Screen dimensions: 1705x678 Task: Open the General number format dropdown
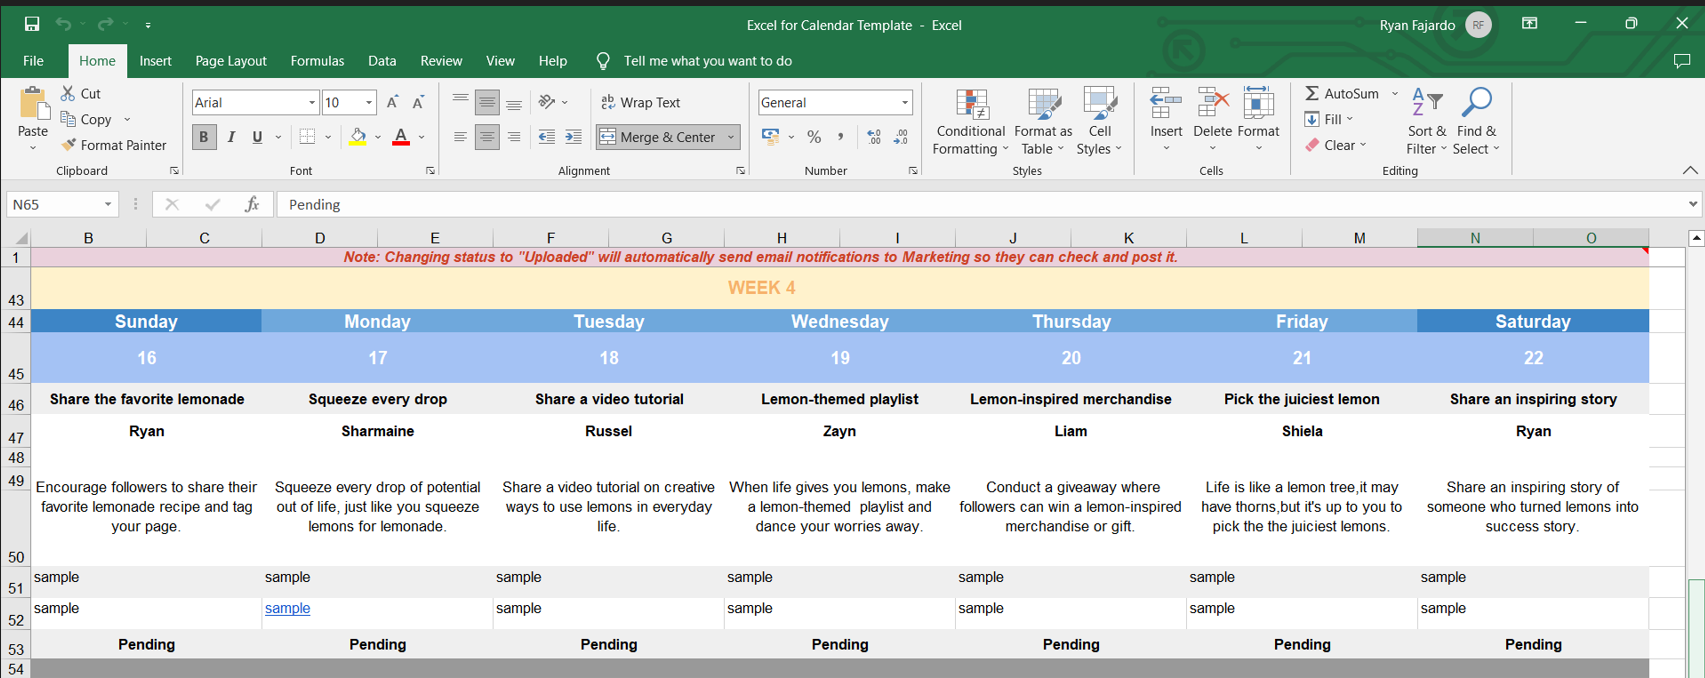(x=905, y=103)
